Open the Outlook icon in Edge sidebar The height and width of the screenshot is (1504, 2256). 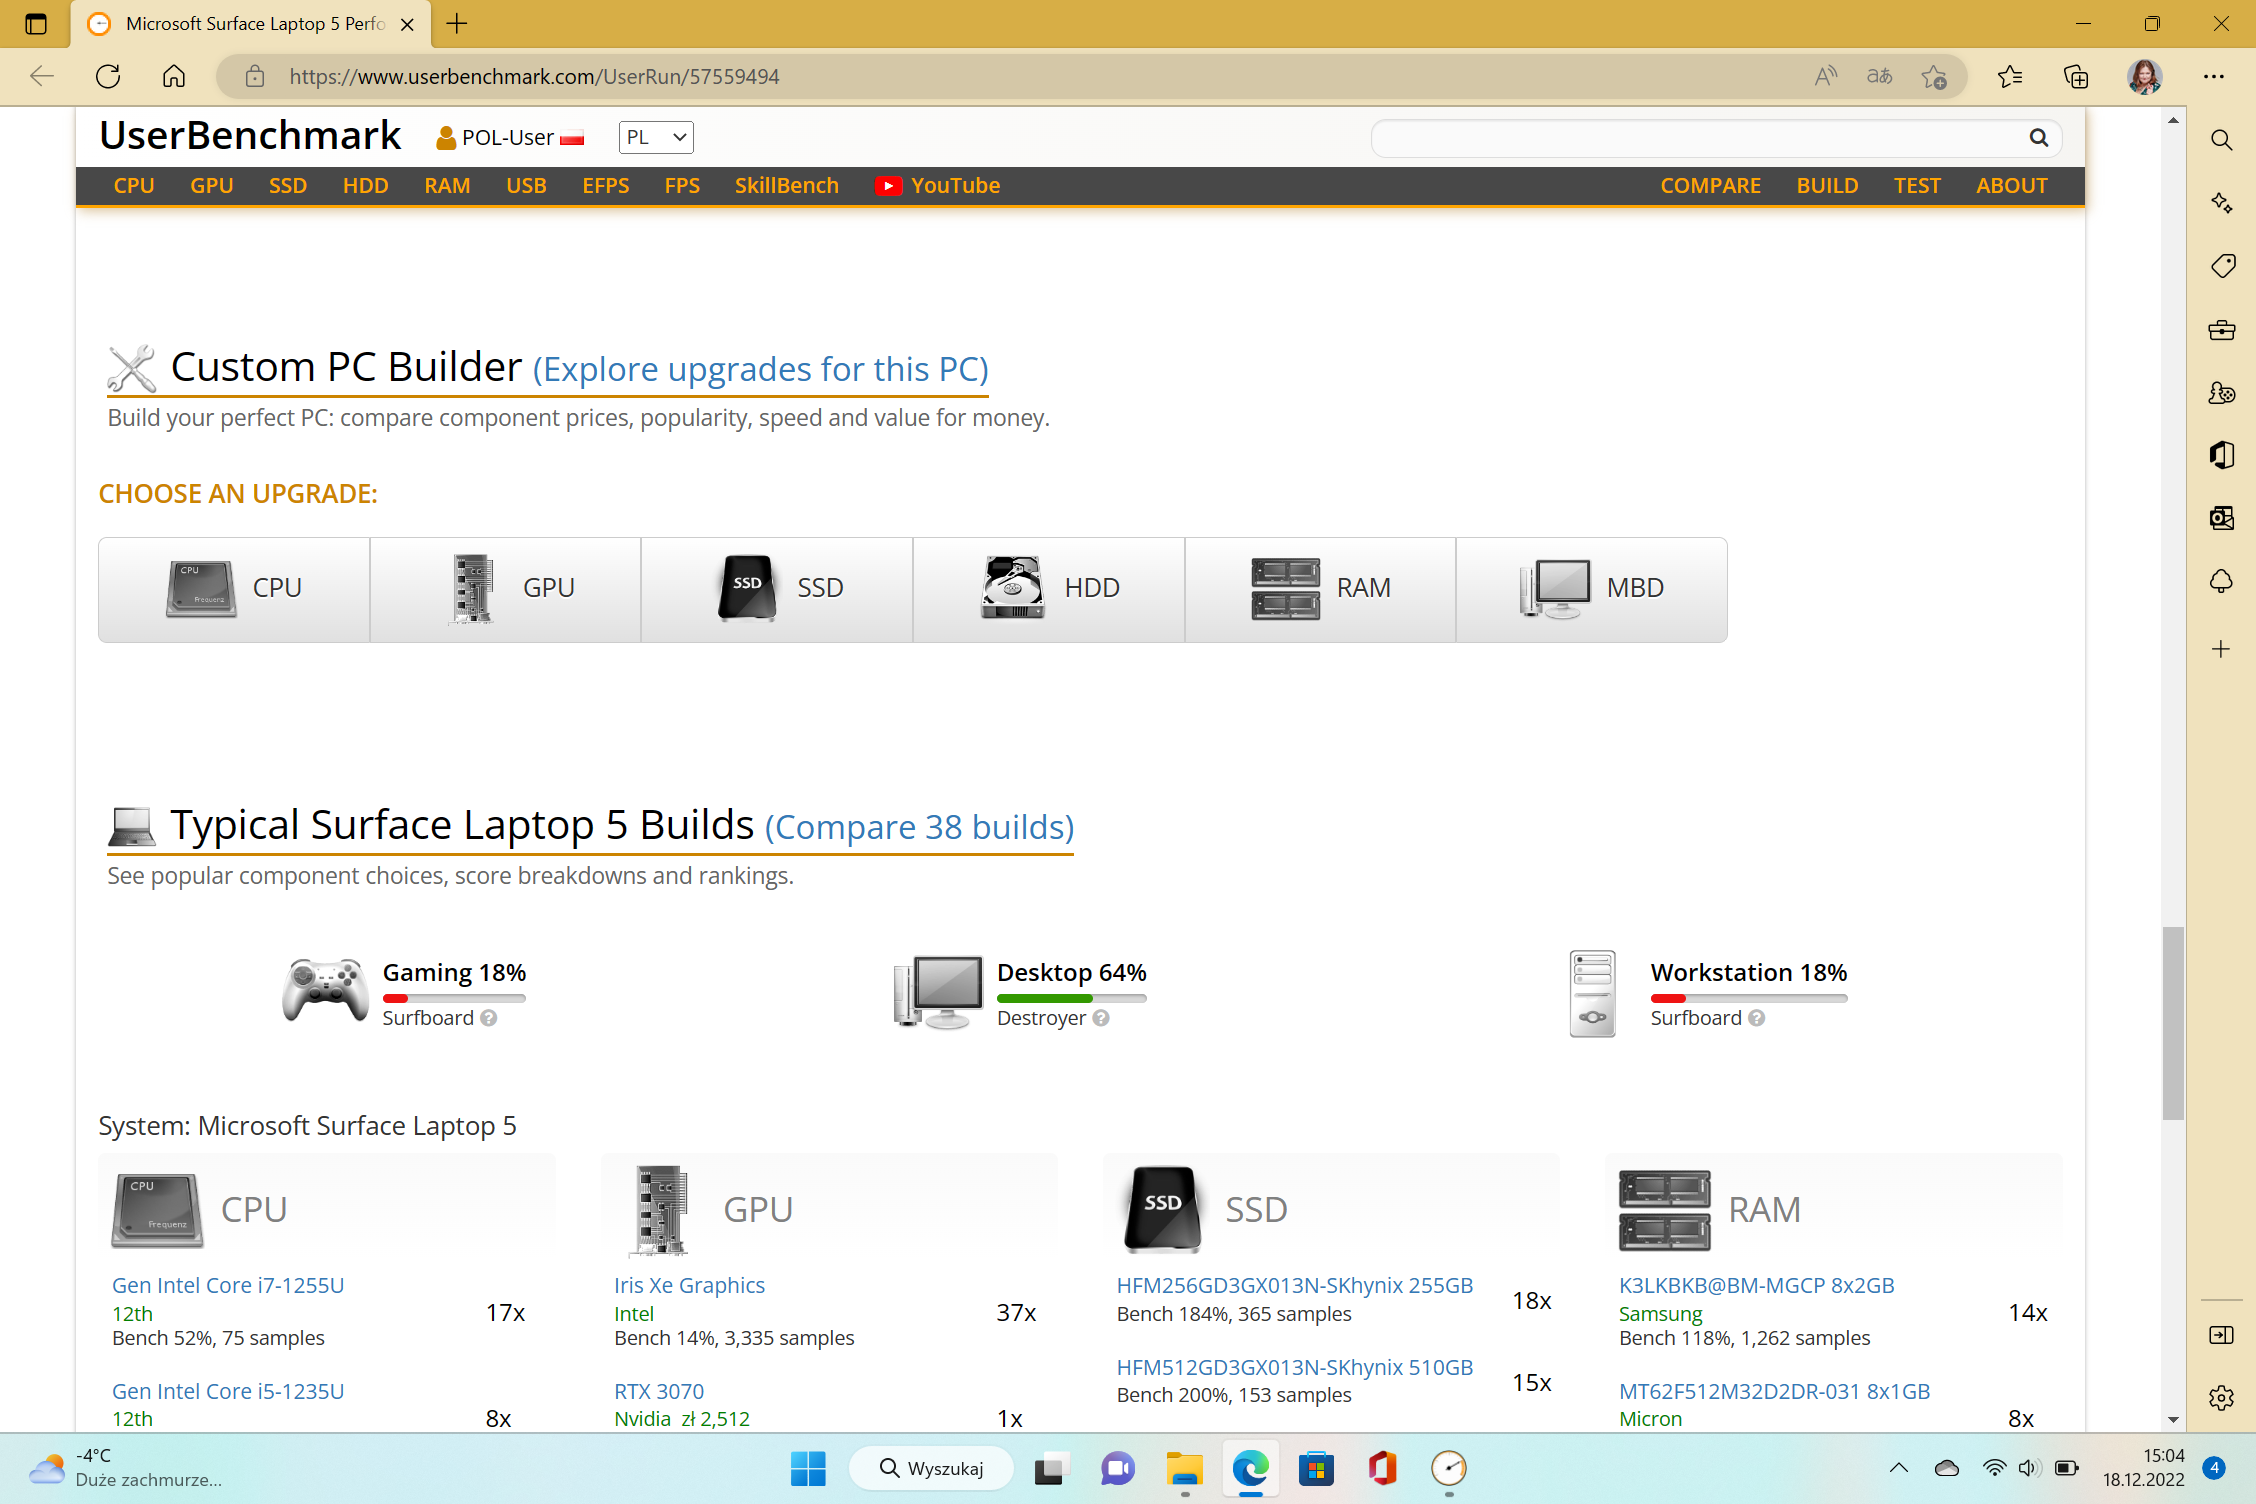click(2221, 518)
